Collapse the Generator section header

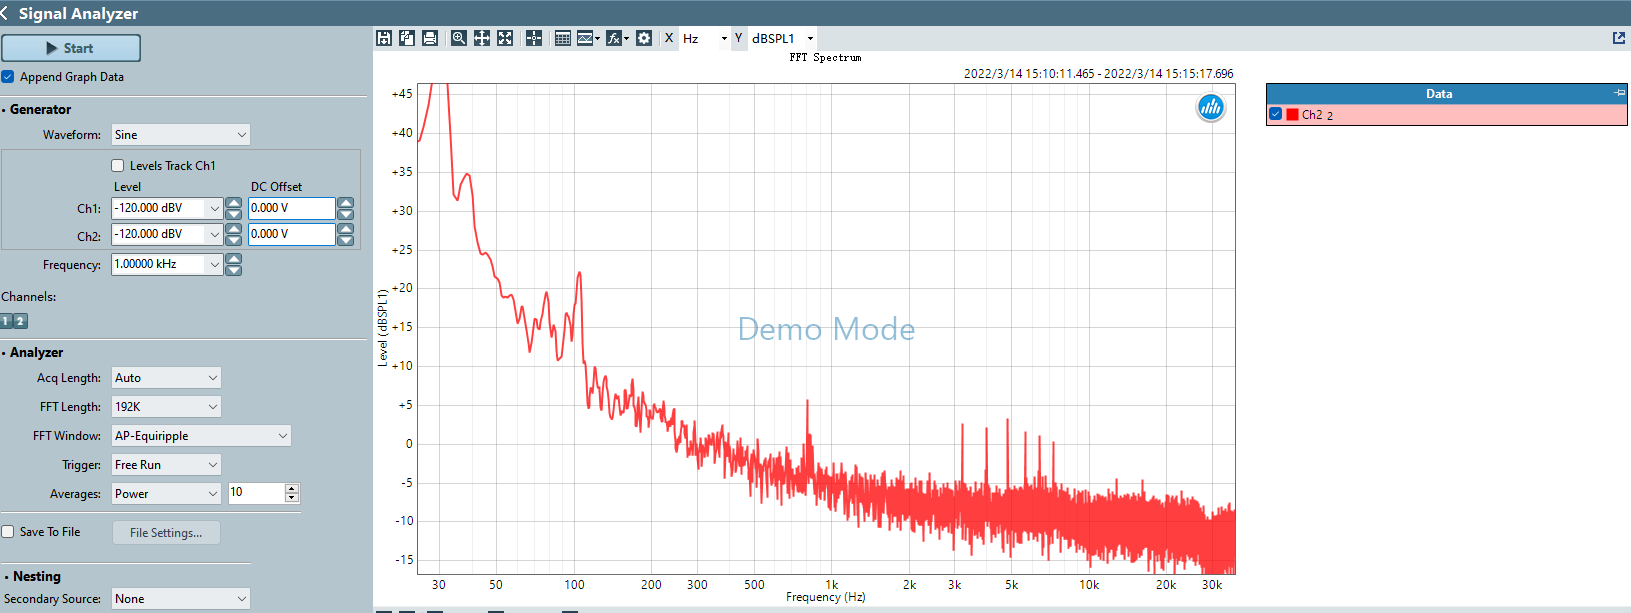[40, 110]
